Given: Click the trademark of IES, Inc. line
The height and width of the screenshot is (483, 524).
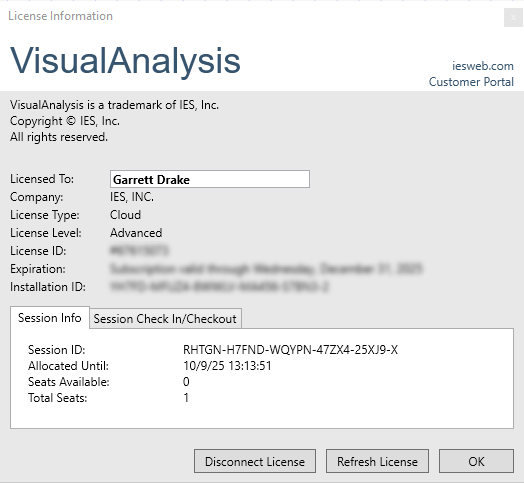Looking at the screenshot, I should click(114, 105).
